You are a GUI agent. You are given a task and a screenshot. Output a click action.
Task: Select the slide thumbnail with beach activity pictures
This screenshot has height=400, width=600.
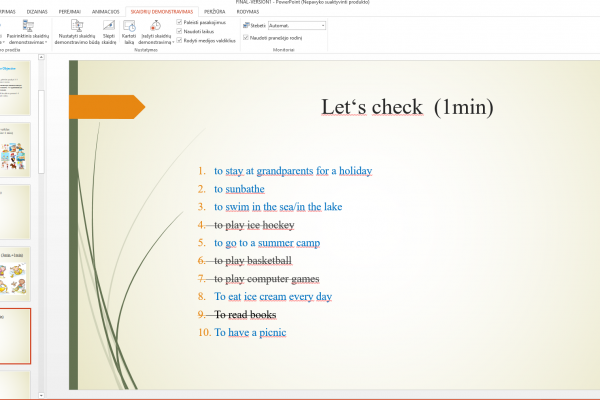[15, 150]
